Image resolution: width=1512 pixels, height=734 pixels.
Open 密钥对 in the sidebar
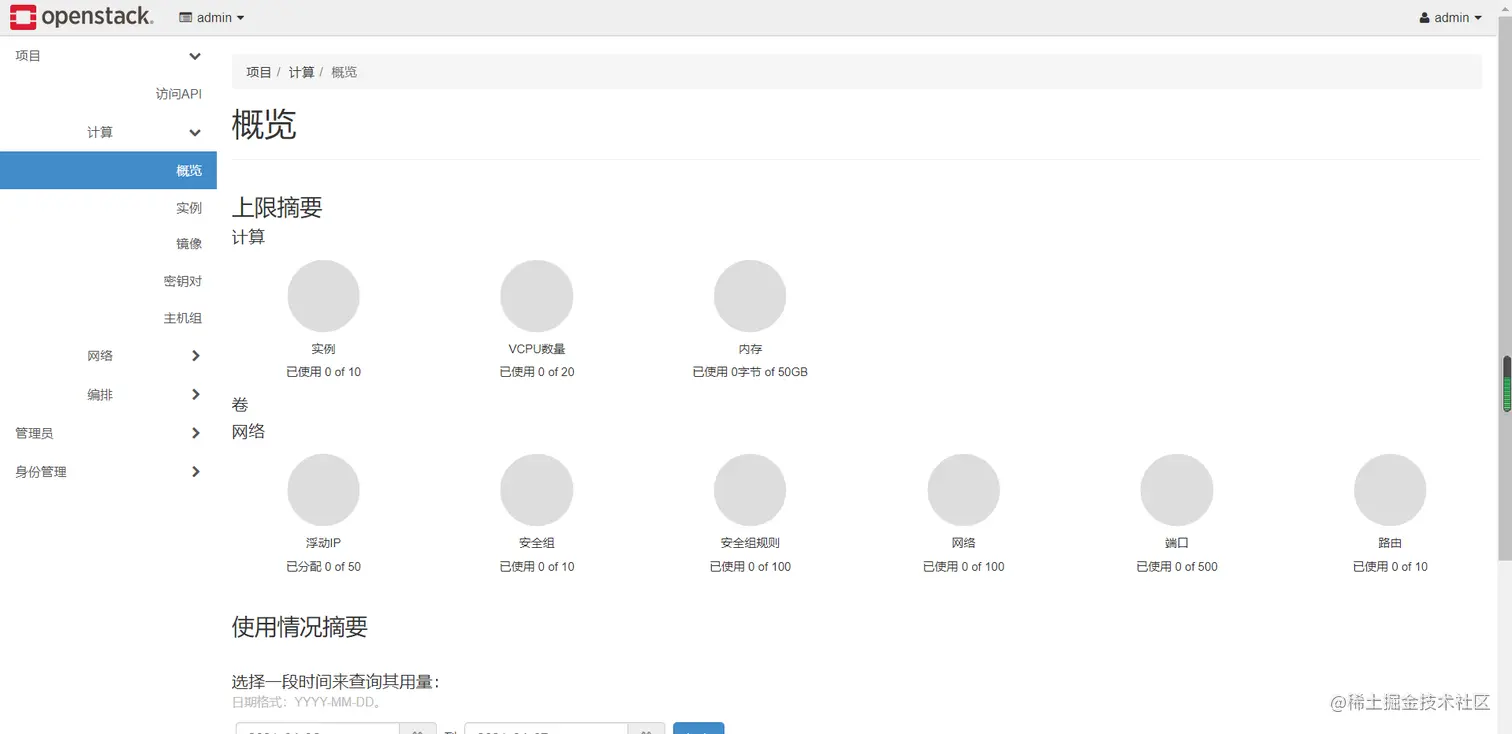pos(183,282)
